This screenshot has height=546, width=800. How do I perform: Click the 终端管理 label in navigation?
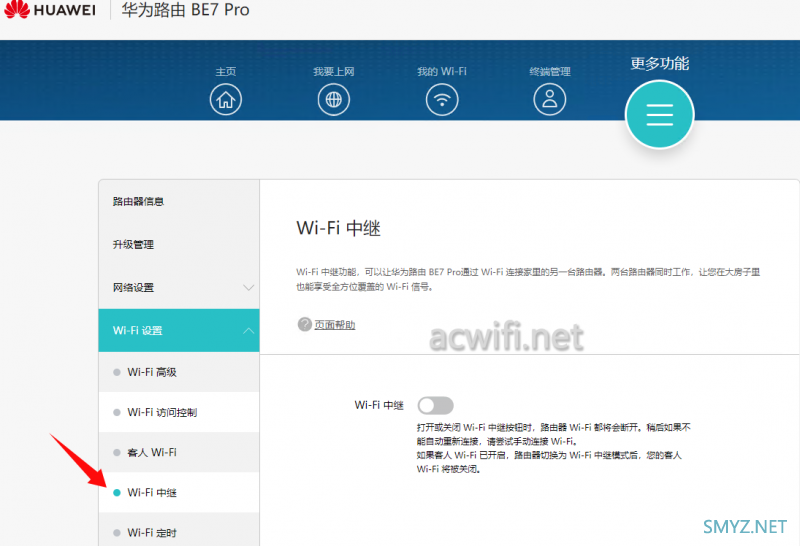pos(549,71)
